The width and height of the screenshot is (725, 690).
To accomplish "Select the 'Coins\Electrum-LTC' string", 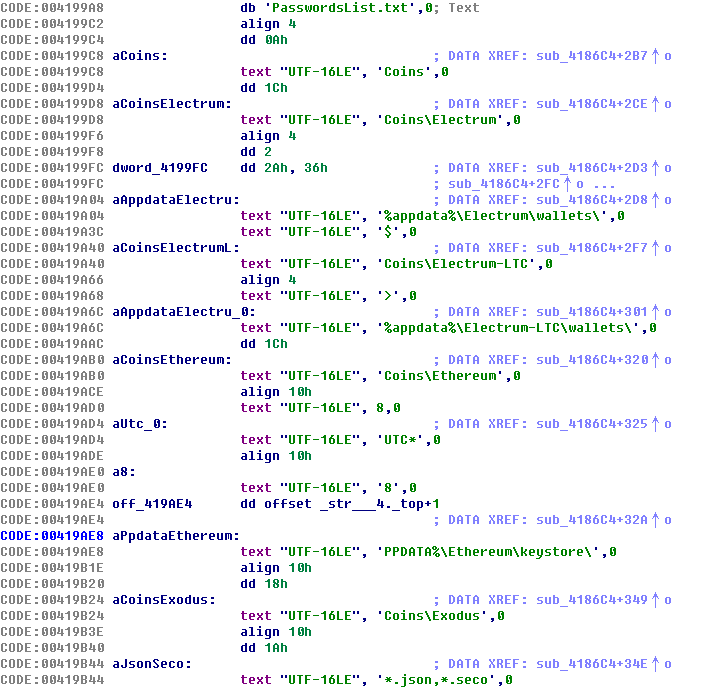I will coord(456,264).
